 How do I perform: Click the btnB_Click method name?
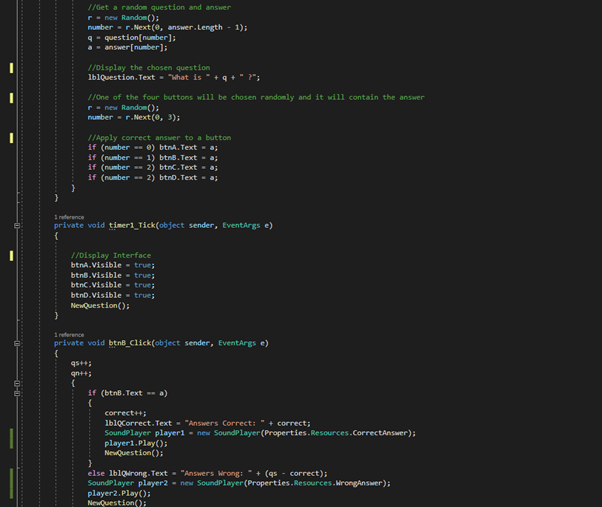pyautogui.click(x=130, y=343)
